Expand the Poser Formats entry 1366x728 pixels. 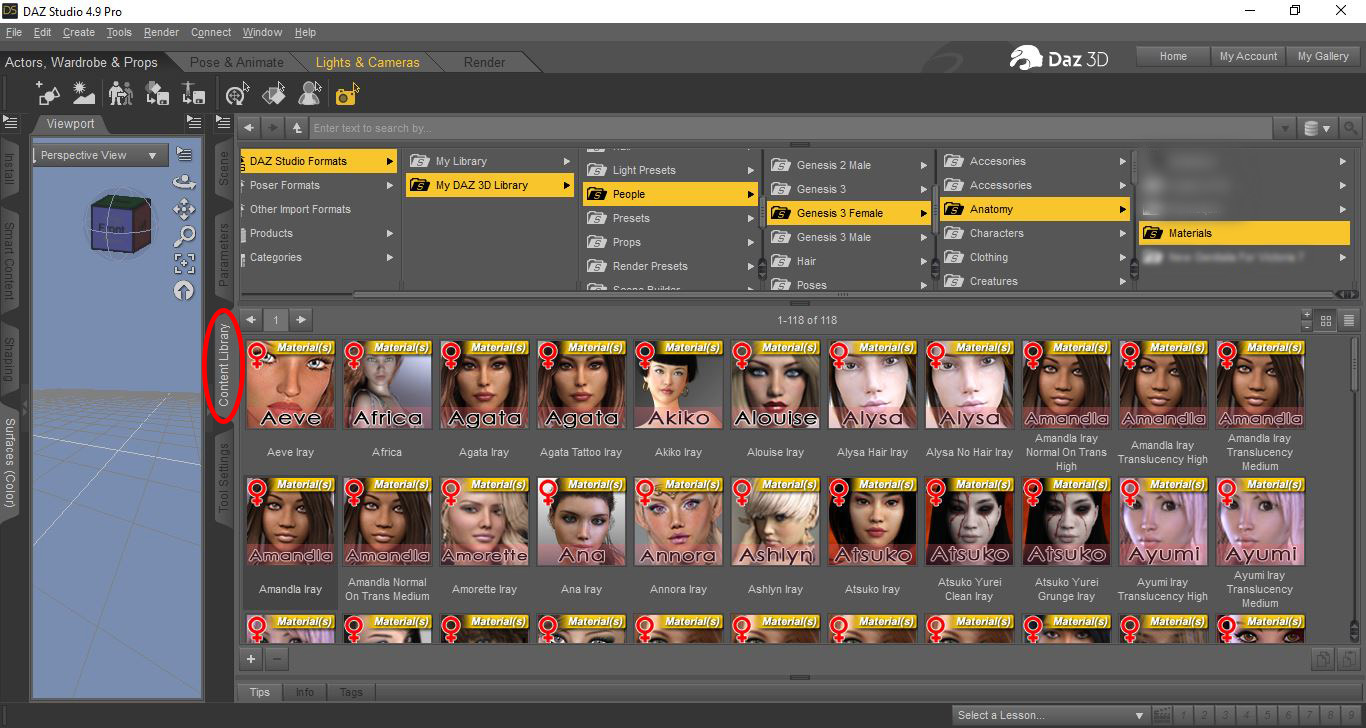390,185
